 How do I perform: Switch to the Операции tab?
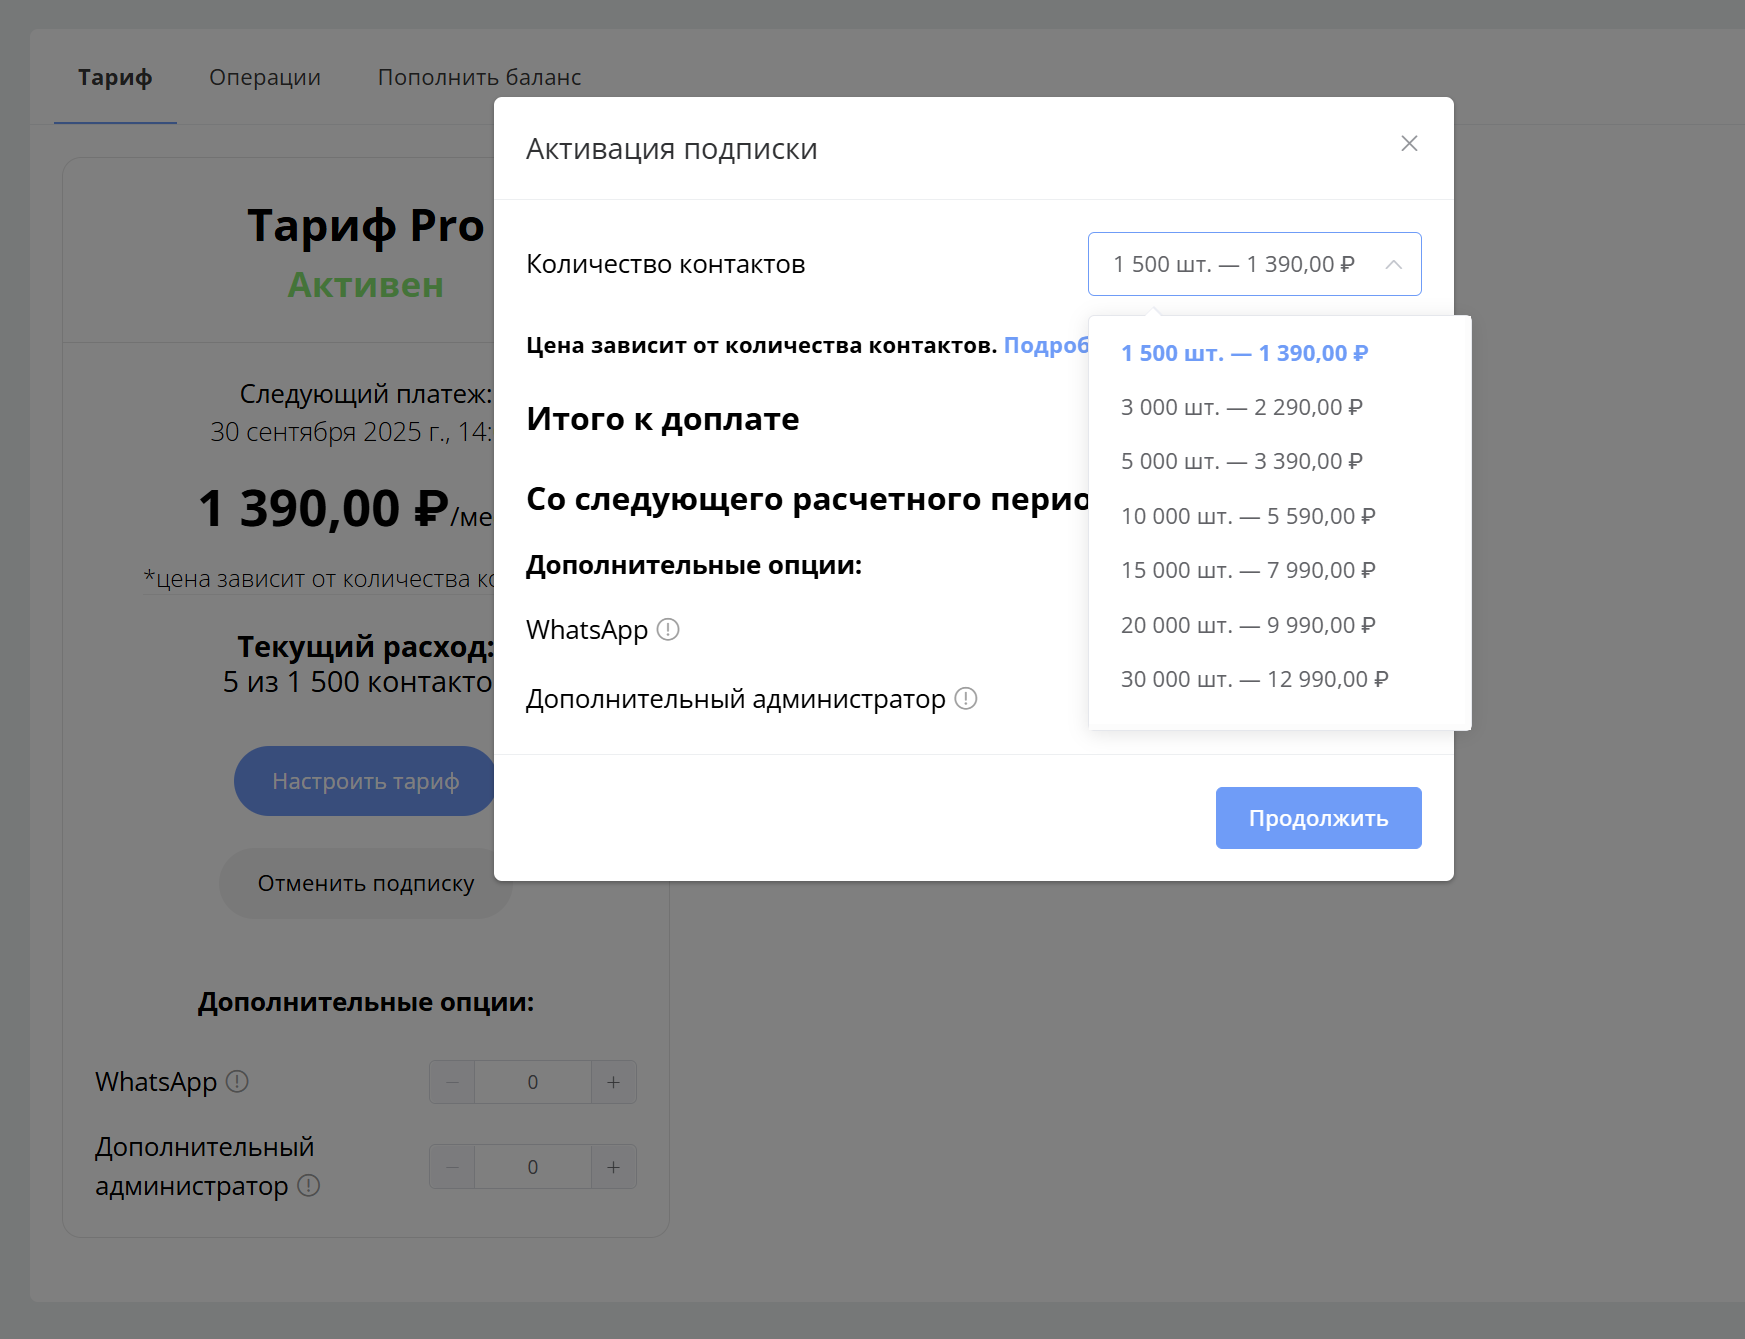pyautogui.click(x=264, y=77)
